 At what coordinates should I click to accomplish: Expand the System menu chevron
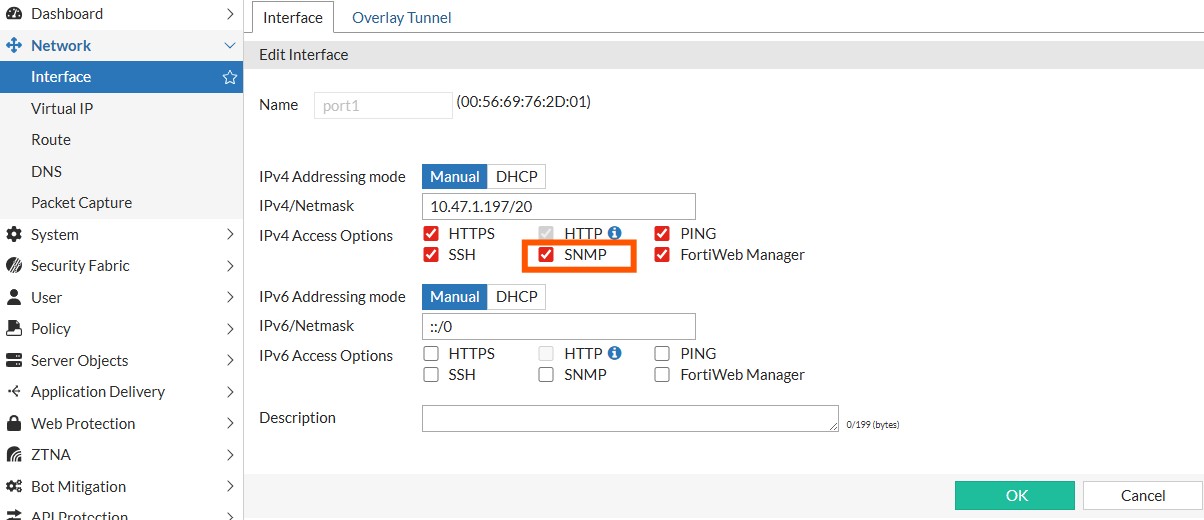point(230,235)
